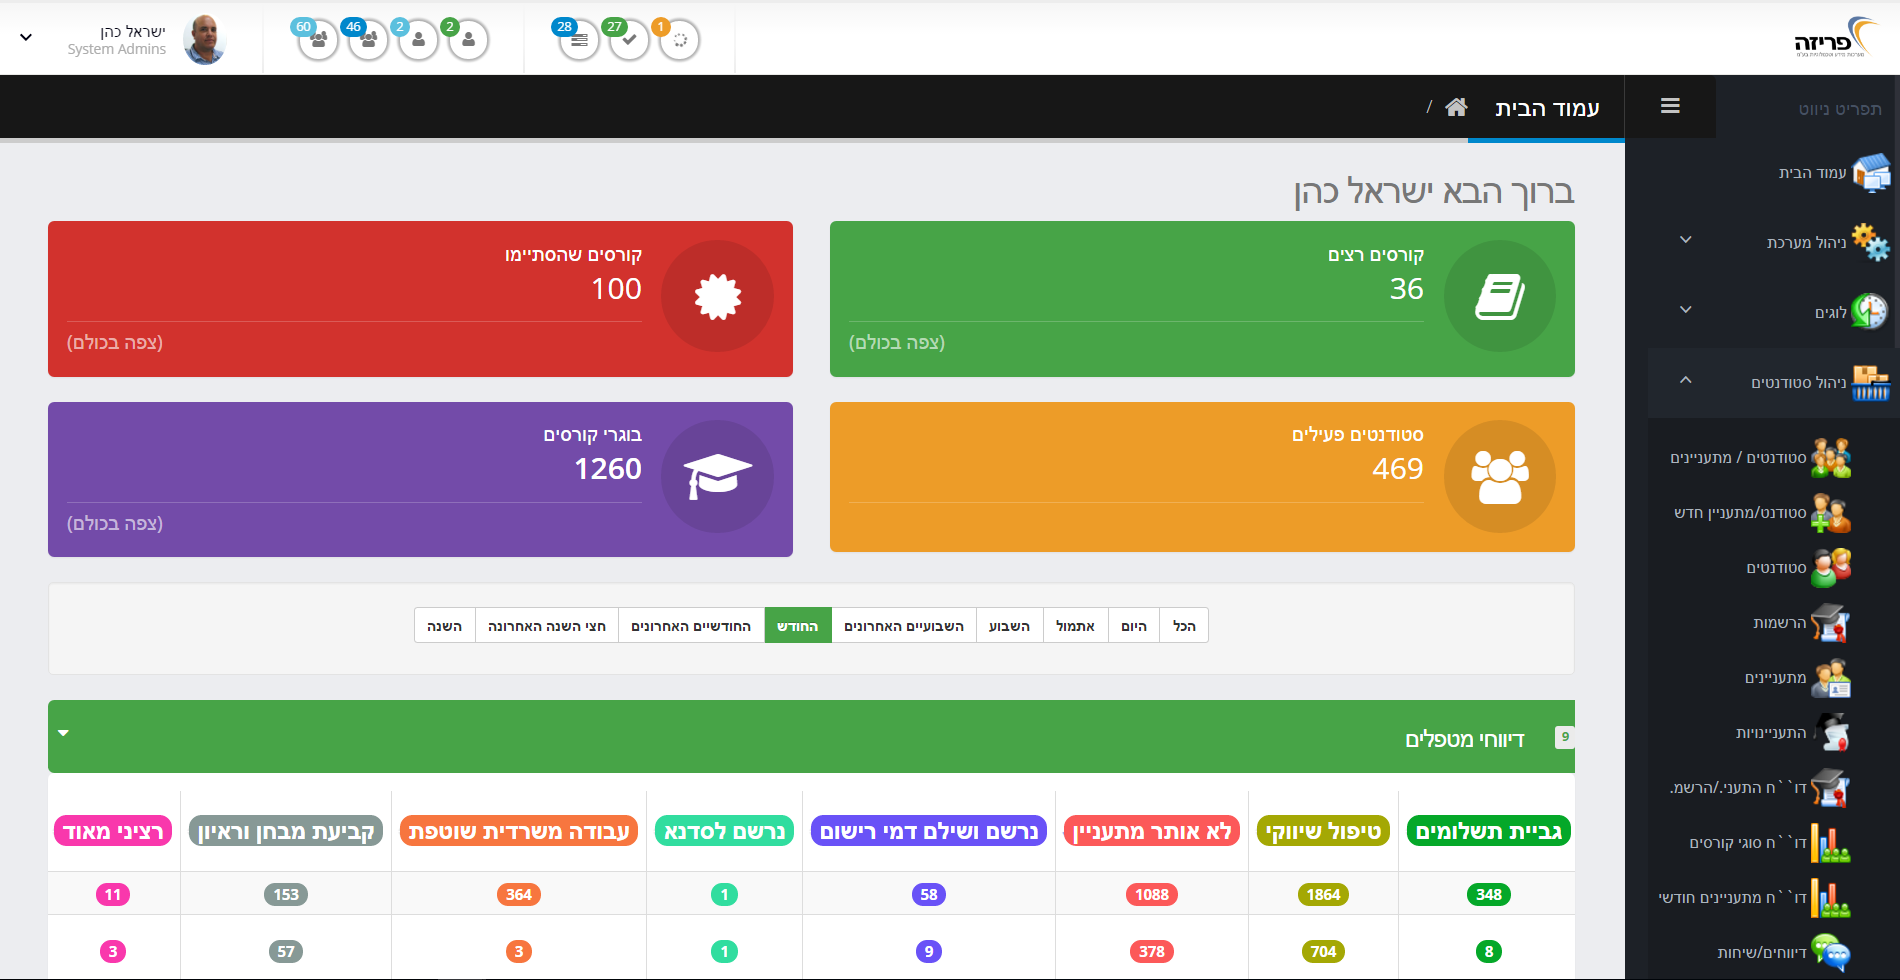Click the מתעניינים sidebar icon
The width and height of the screenshot is (1900, 980).
point(1831,678)
